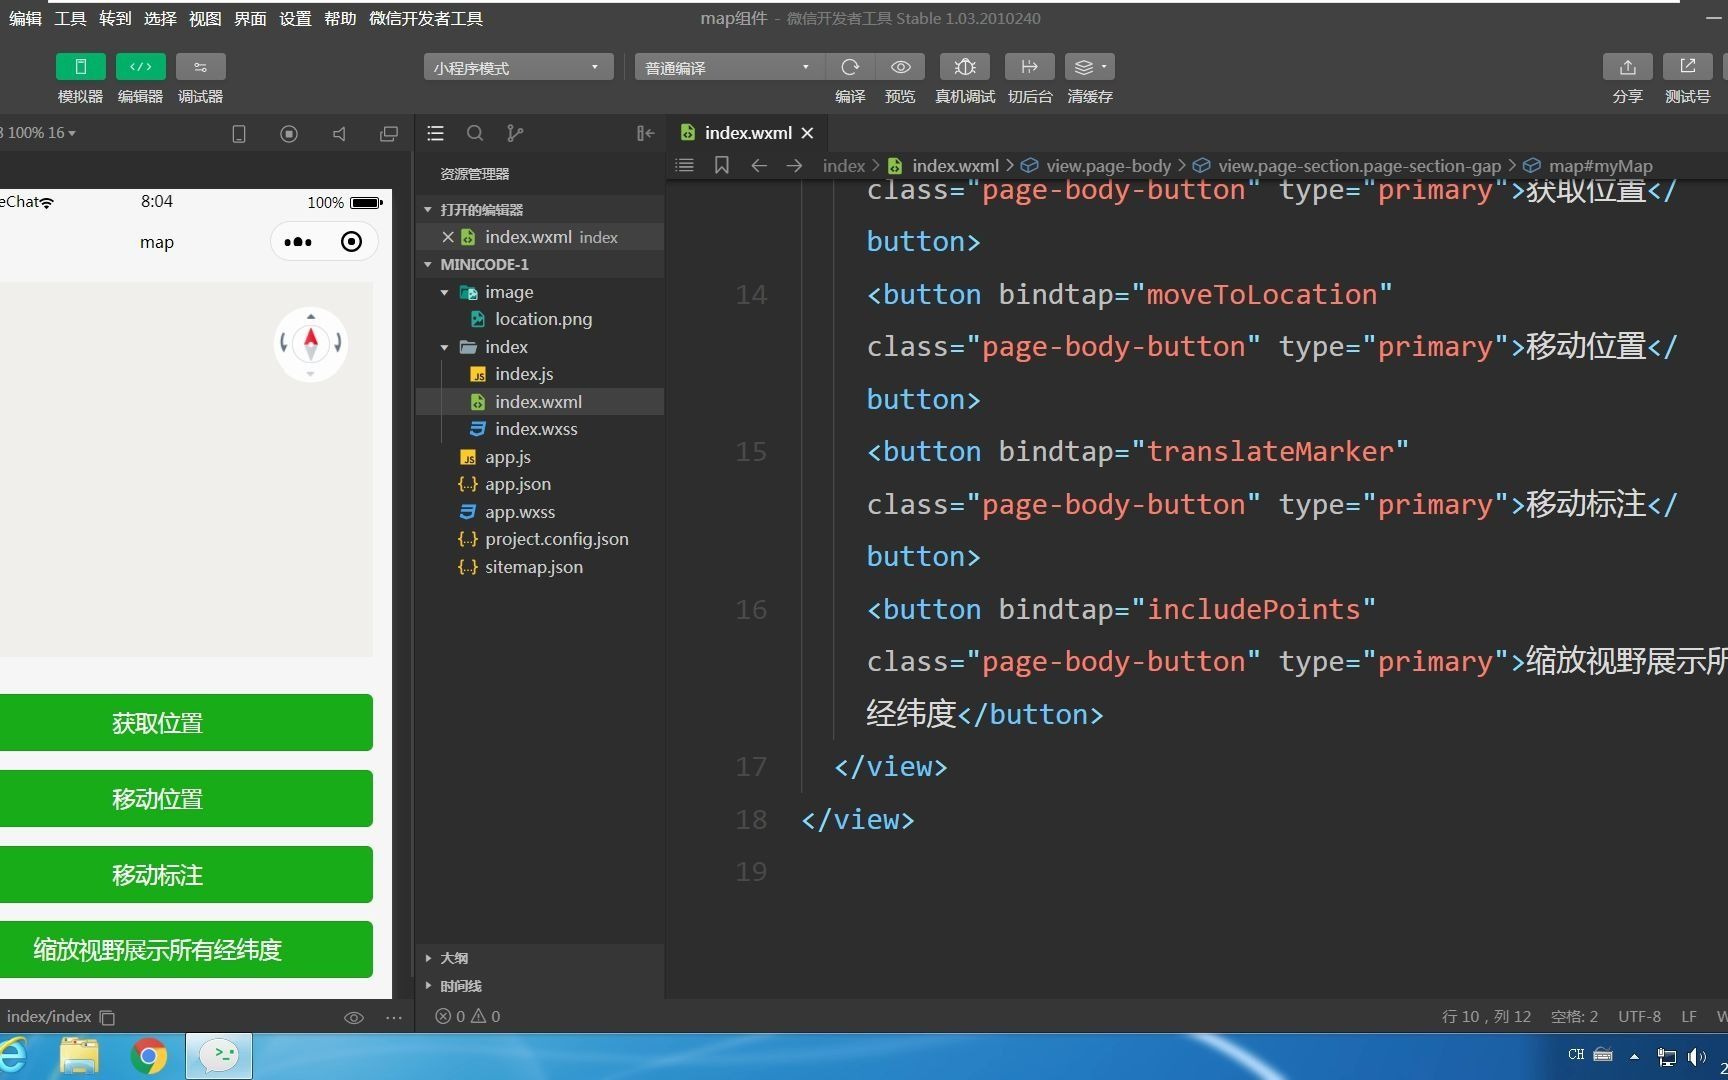The height and width of the screenshot is (1080, 1728).
Task: Open index.js file
Action: point(524,374)
